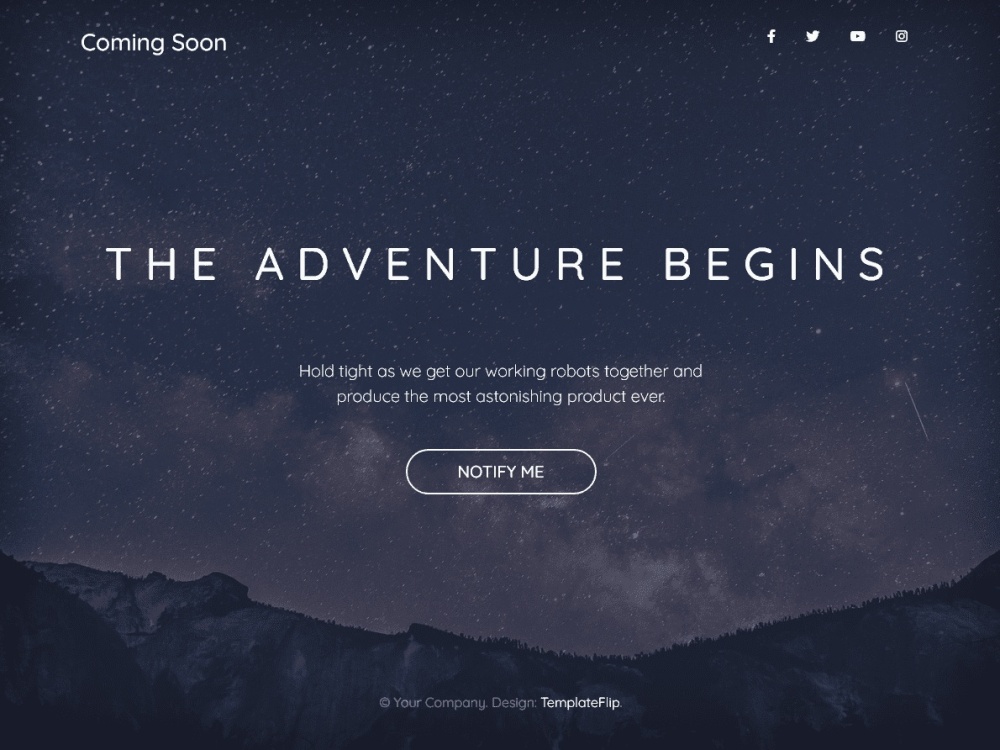Click the 'Your Company' footer text
The width and height of the screenshot is (1000, 750).
pos(440,703)
